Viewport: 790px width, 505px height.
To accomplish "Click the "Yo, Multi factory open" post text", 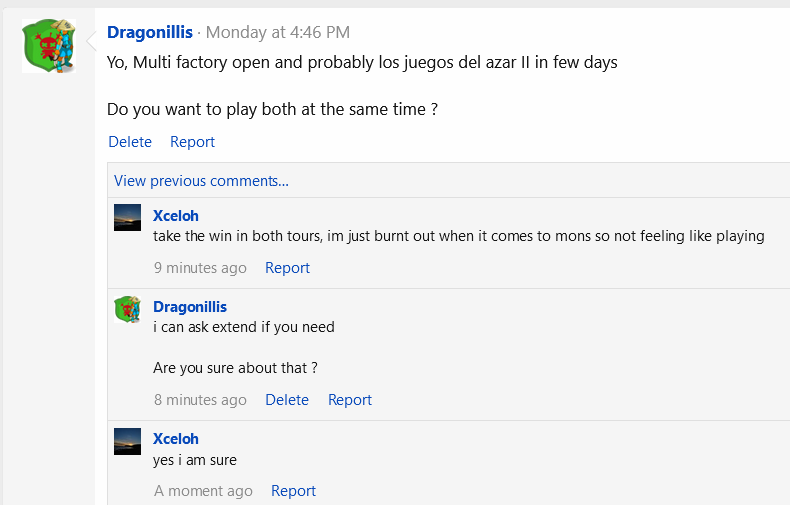I will tap(362, 62).
